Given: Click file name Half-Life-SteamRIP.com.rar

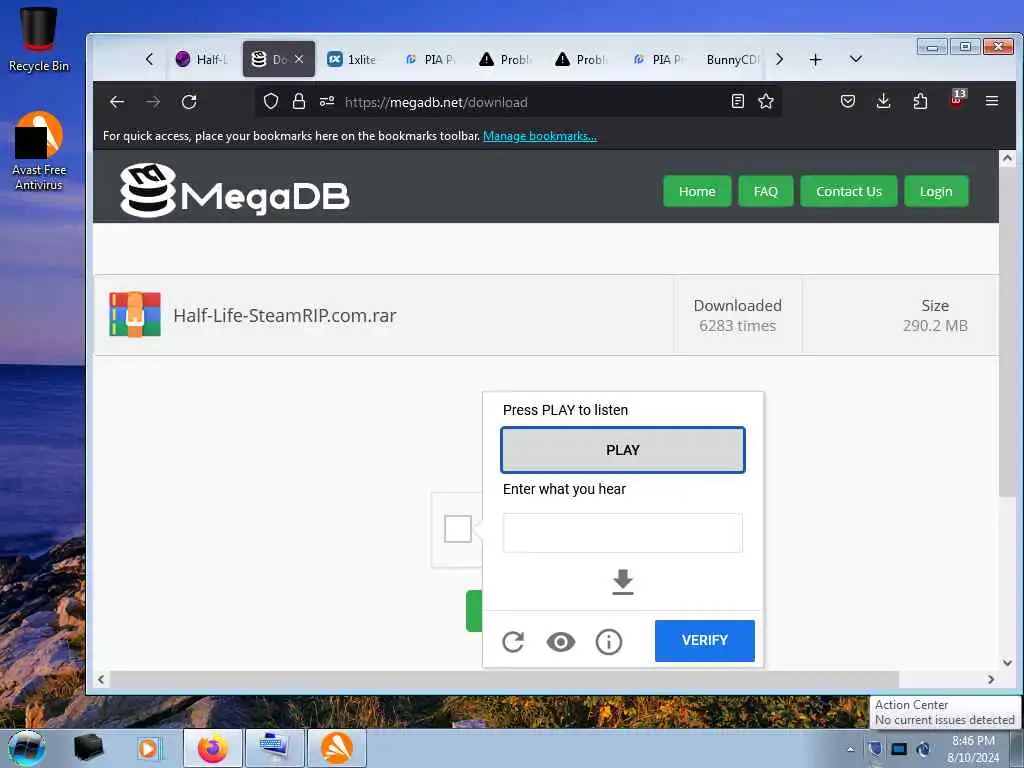Looking at the screenshot, I should [284, 315].
